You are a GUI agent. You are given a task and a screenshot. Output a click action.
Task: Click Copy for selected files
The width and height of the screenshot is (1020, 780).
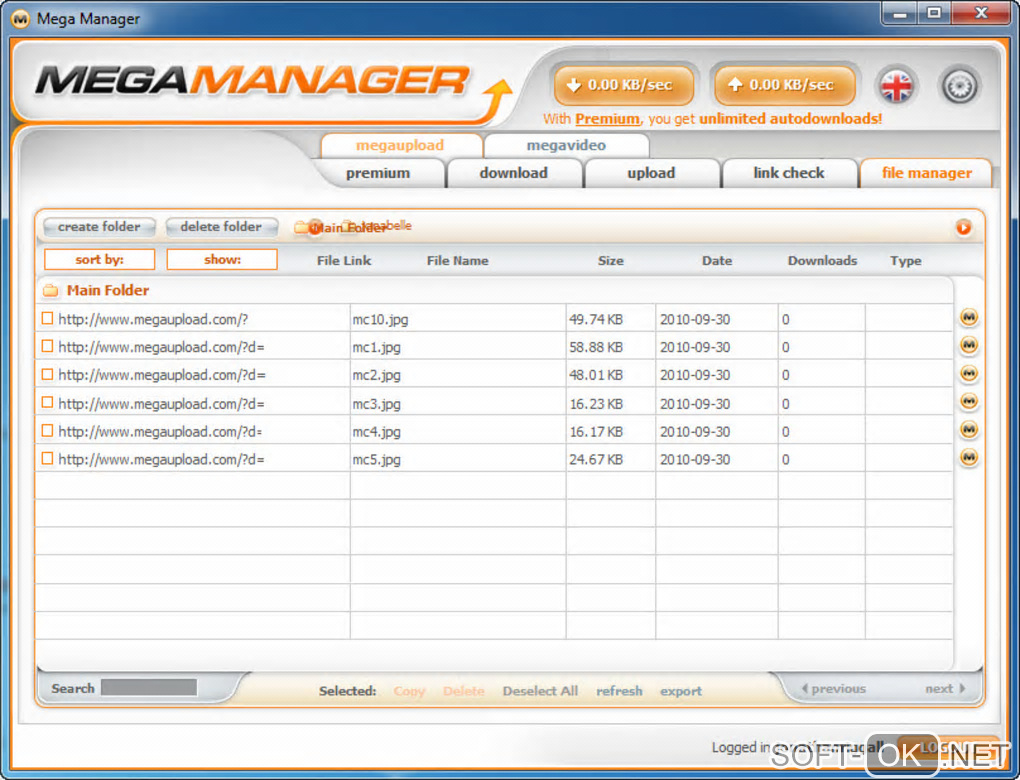(x=409, y=691)
